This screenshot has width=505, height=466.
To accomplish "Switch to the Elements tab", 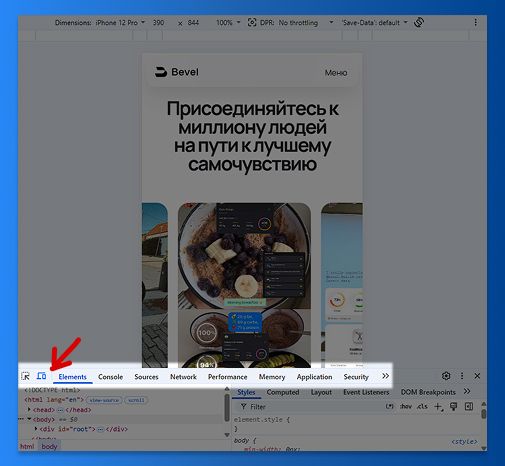I will 72,377.
